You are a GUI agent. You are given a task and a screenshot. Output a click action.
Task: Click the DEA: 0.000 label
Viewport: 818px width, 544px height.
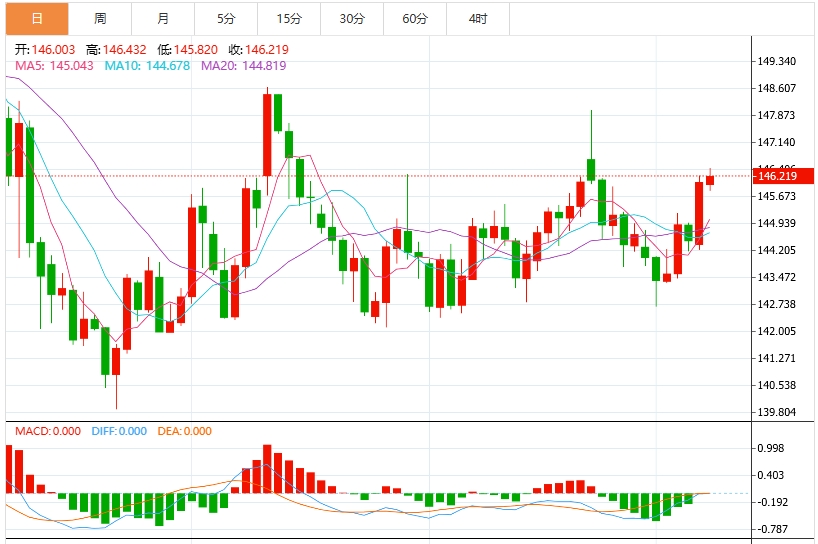[185, 431]
